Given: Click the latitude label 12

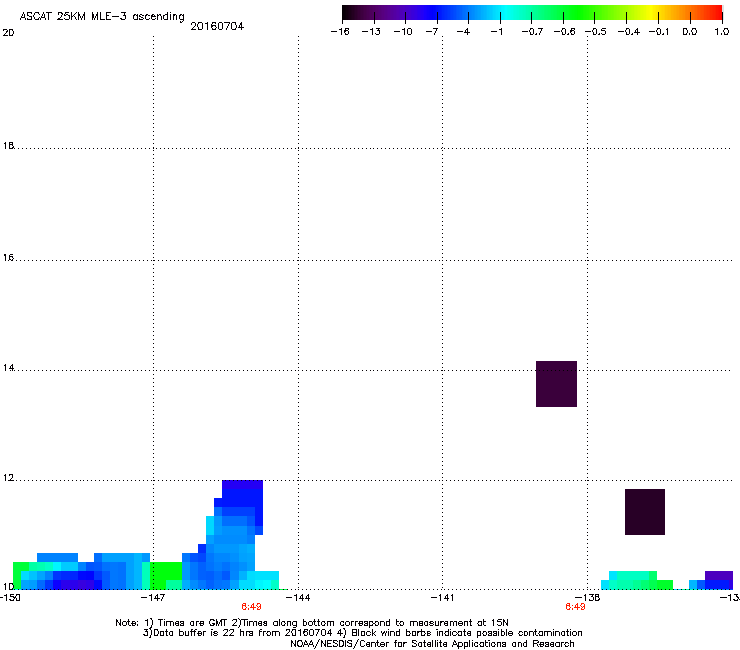Looking at the screenshot, I should point(8,478).
